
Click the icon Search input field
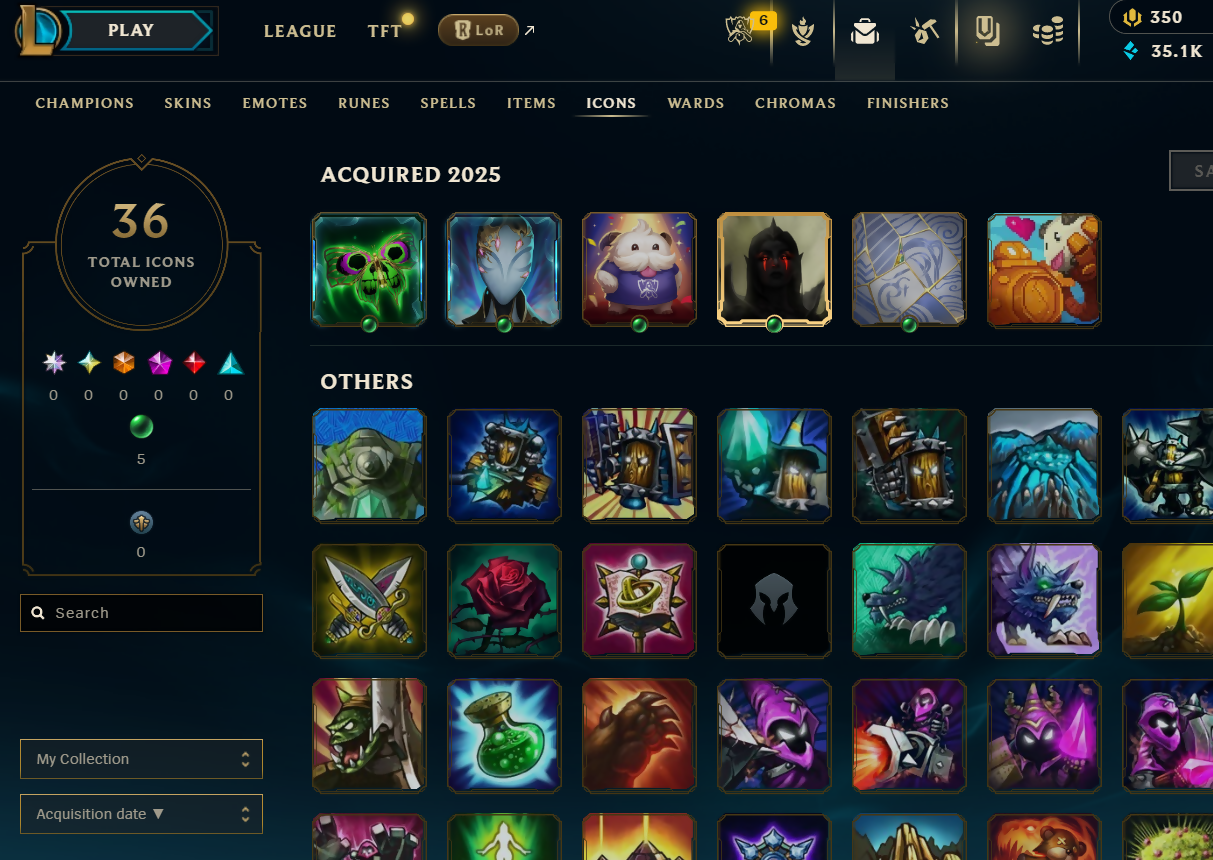tap(141, 613)
